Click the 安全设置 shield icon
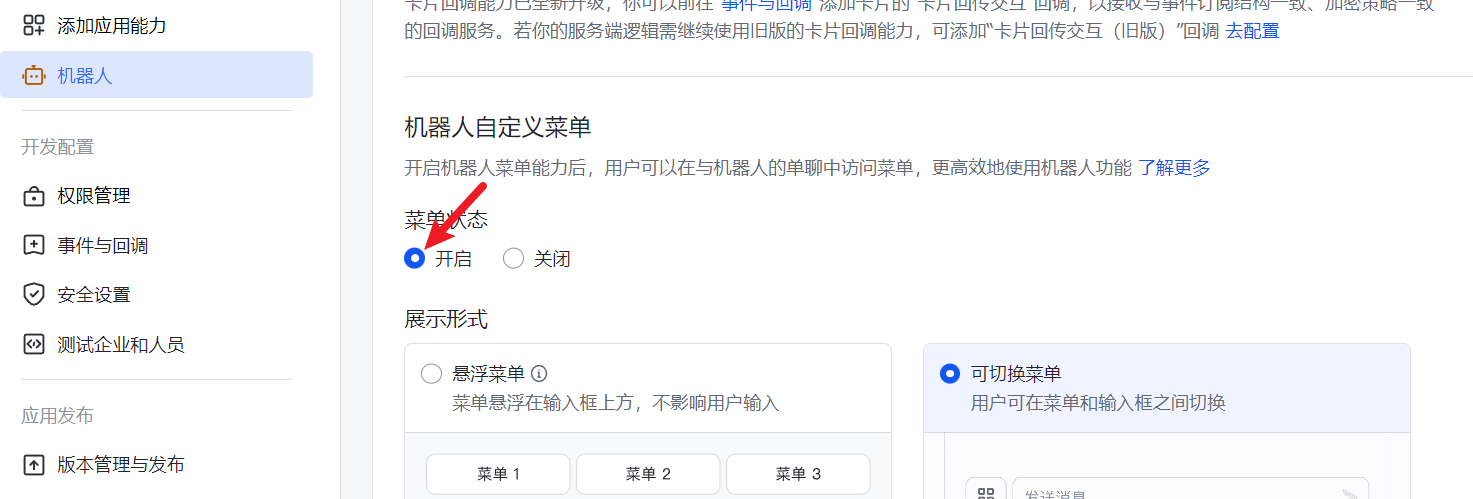 click(34, 295)
